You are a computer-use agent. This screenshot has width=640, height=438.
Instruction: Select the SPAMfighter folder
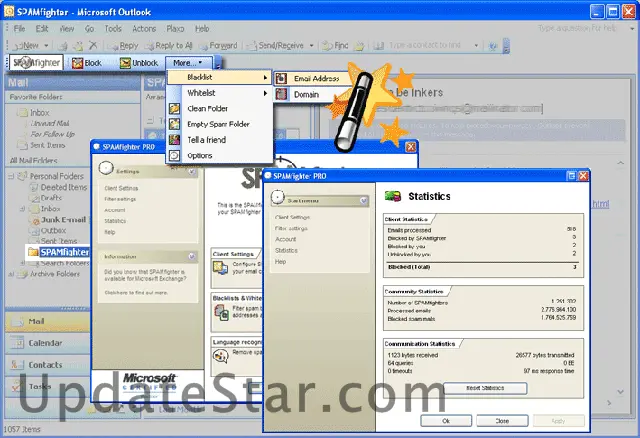(64, 252)
